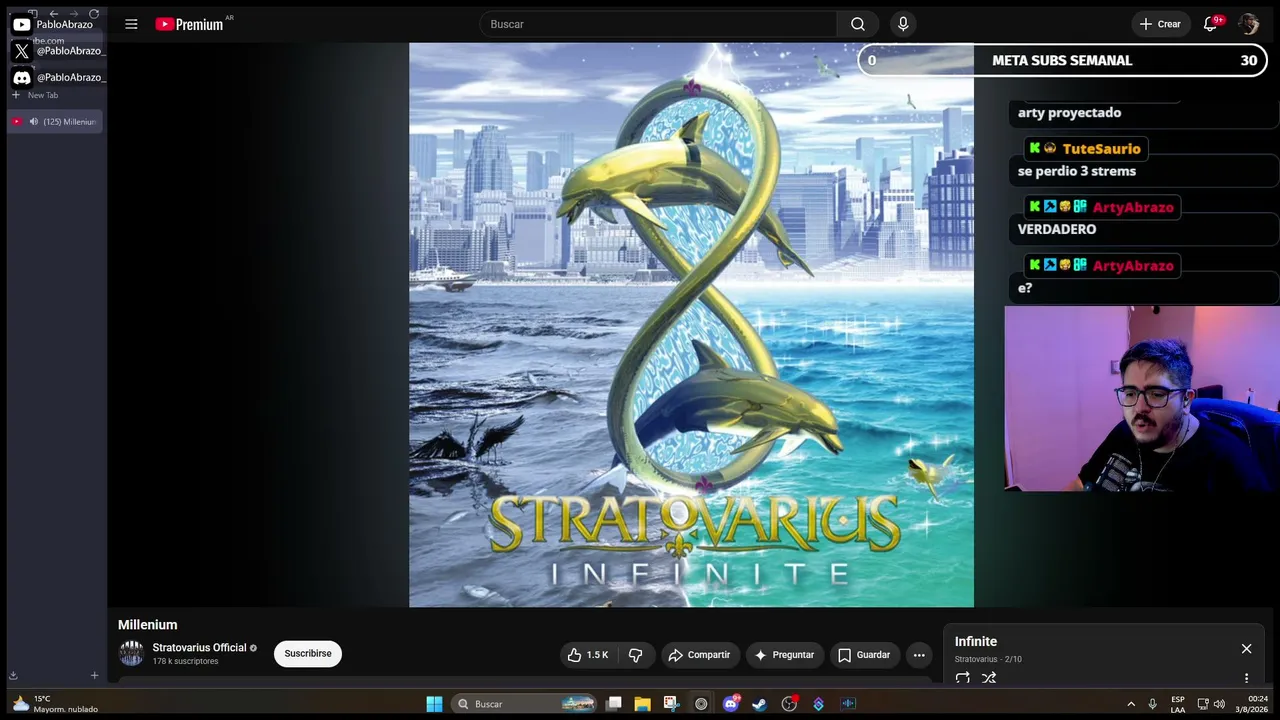Click the Buscar search field on YouTube
The width and height of the screenshot is (1280, 720).
(658, 24)
